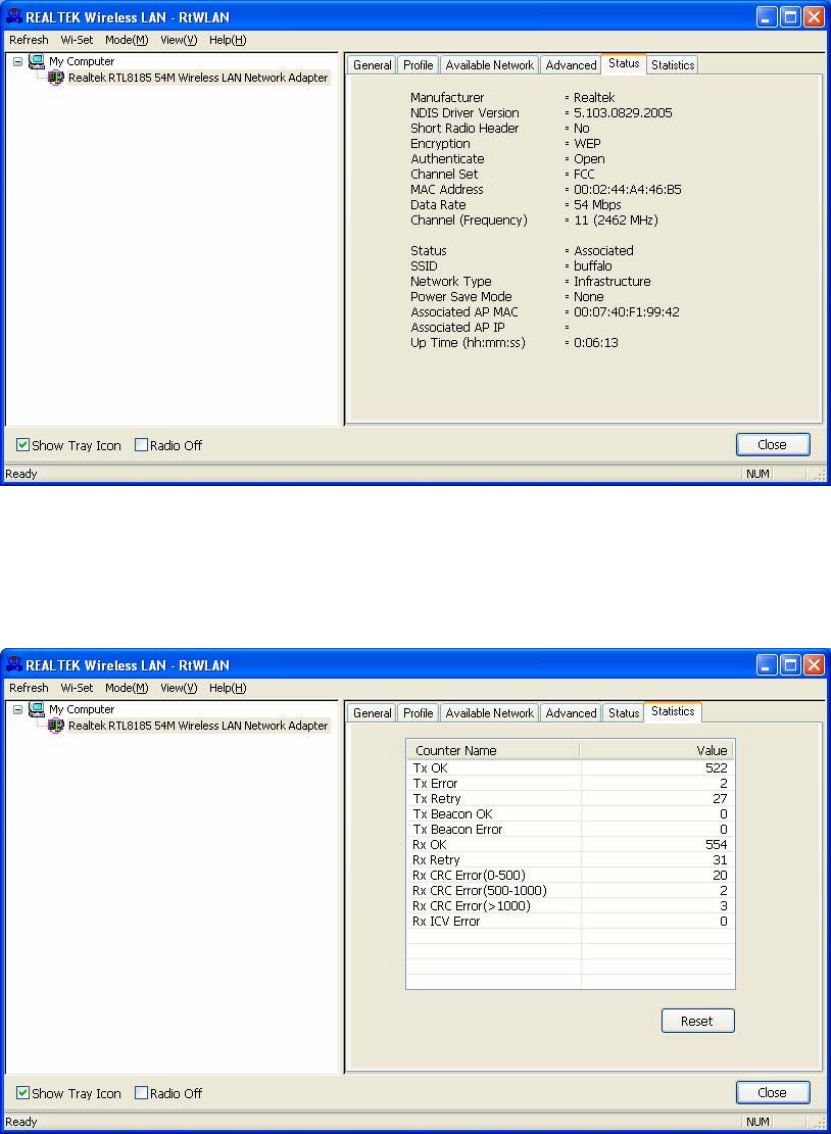Select the Status tab in the top window
The image size is (831, 1134).
coord(623,64)
